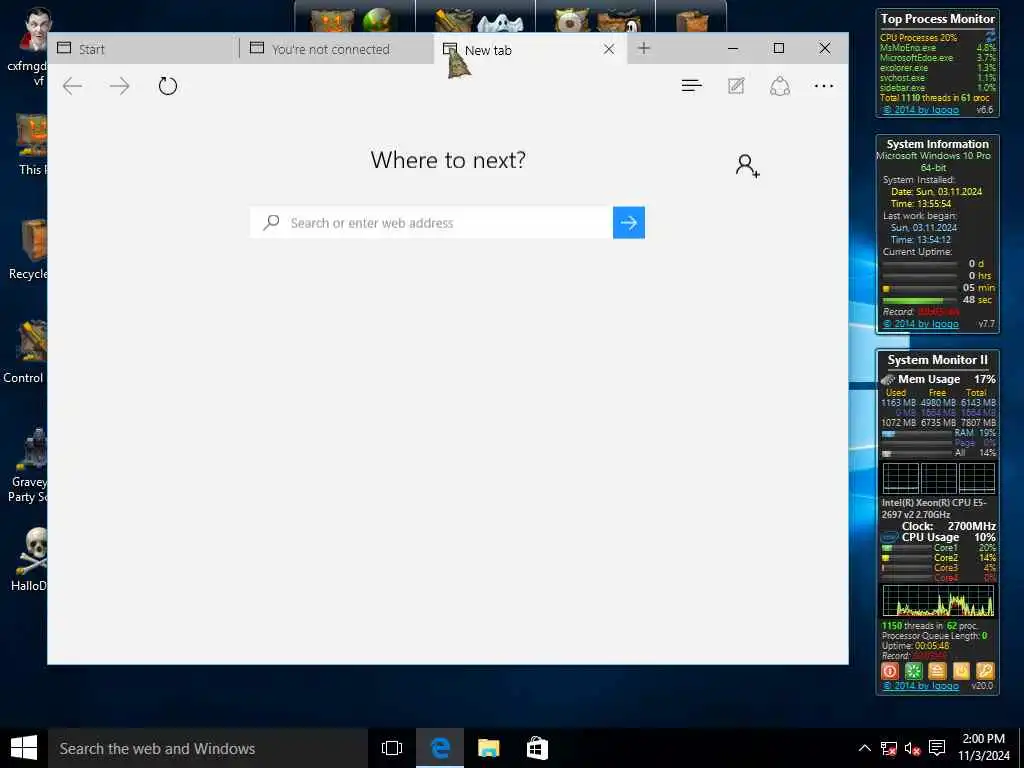Image resolution: width=1024 pixels, height=768 pixels.
Task: Click the ghost icon in top dock
Action: click(500, 23)
